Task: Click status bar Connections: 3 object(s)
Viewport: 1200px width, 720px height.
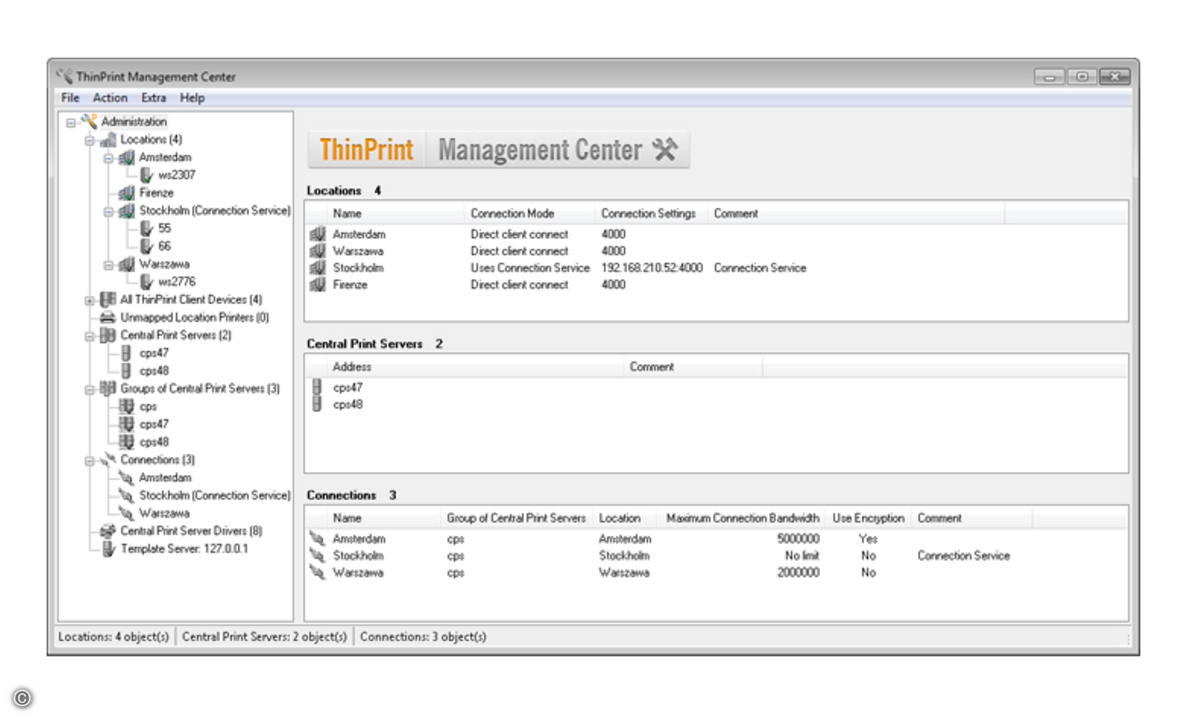Action: pos(423,636)
